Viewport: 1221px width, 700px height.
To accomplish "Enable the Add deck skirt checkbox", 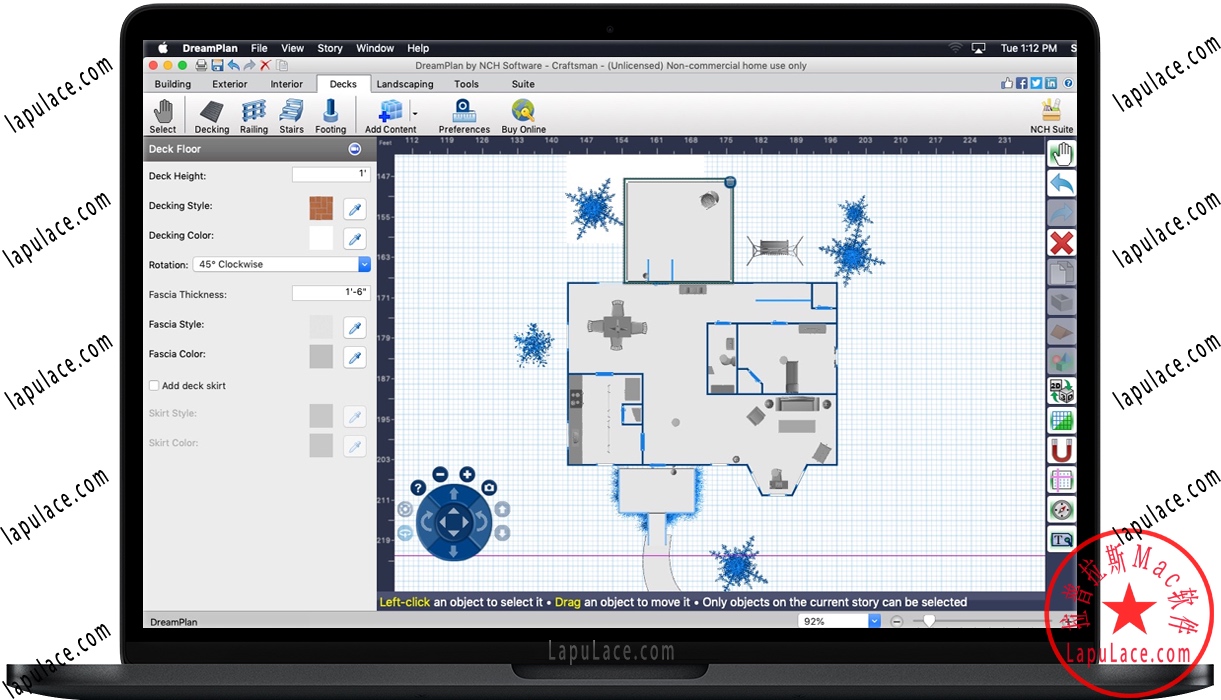I will tap(154, 385).
